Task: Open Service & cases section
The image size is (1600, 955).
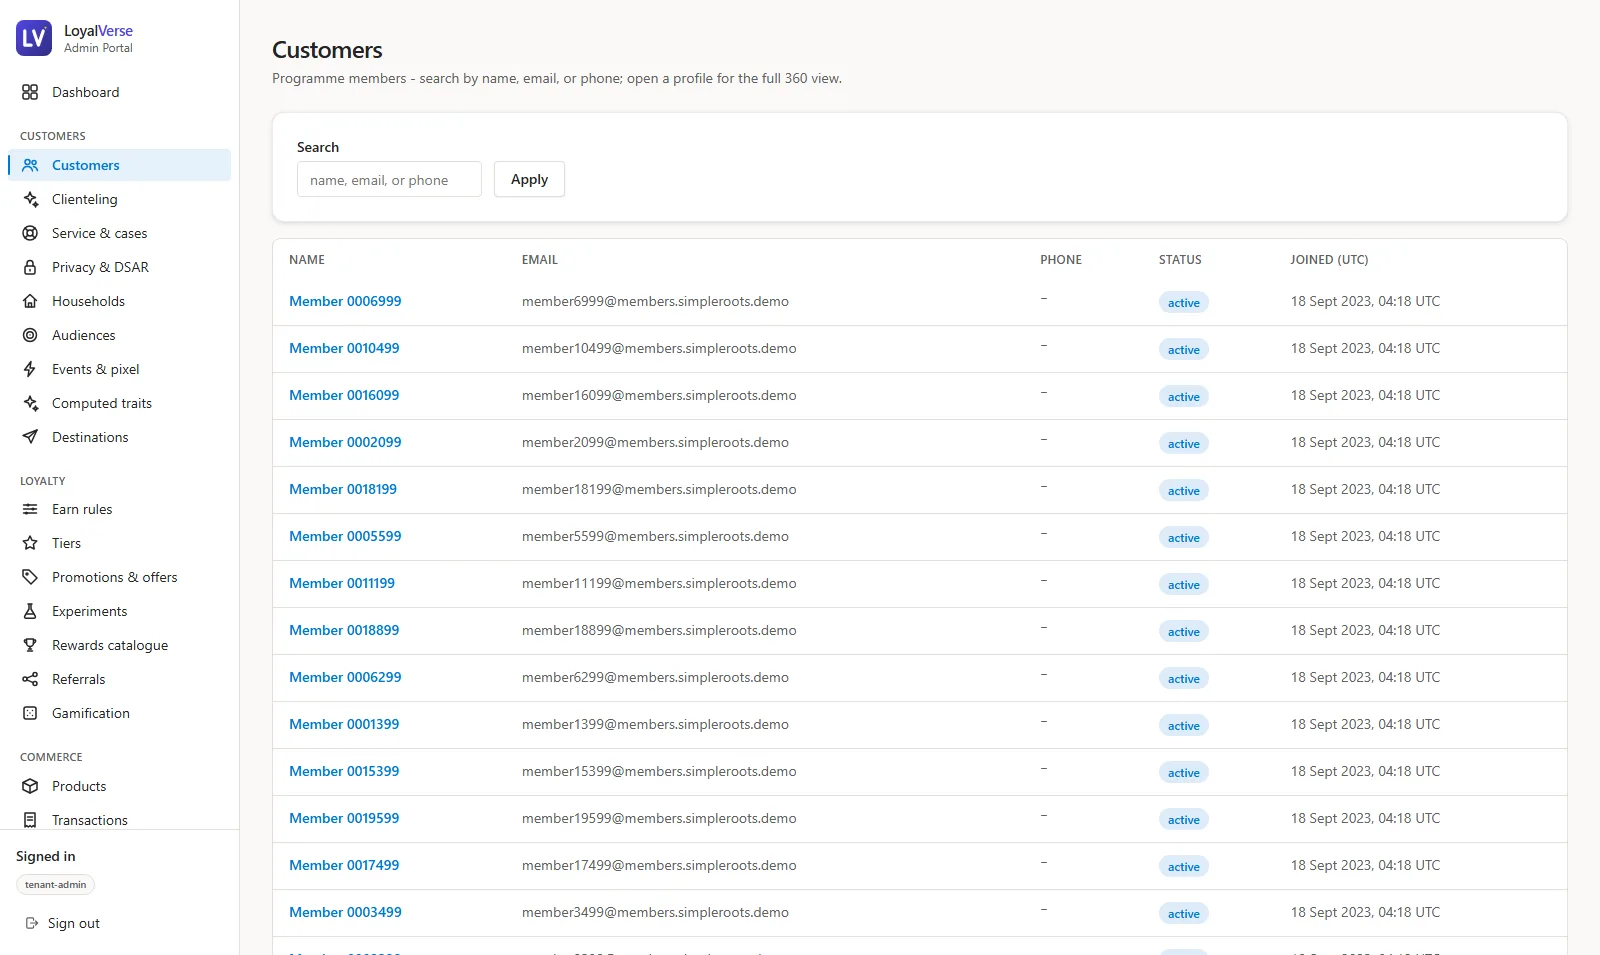Action: click(119, 233)
